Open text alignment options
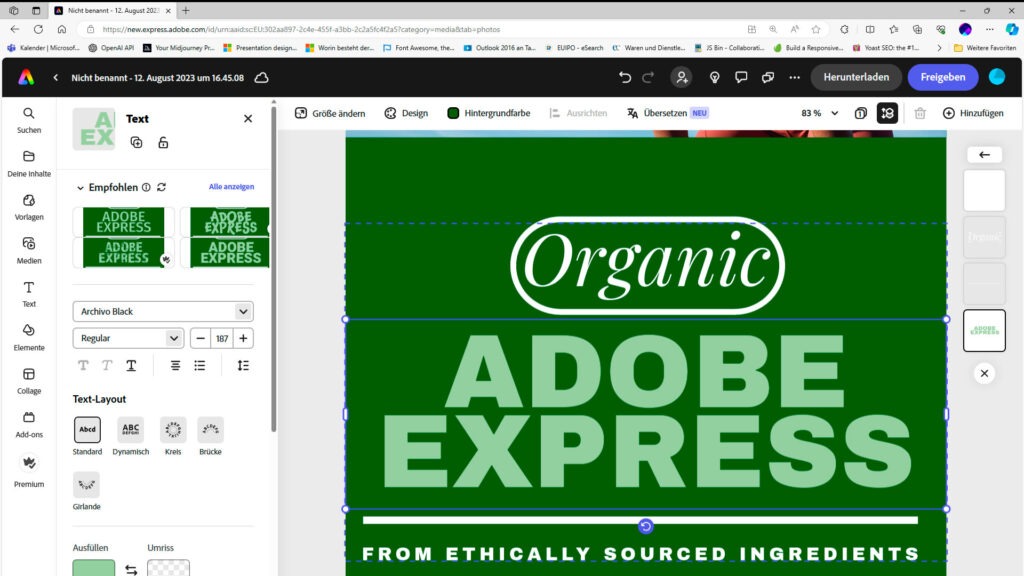This screenshot has width=1024, height=576. point(175,365)
